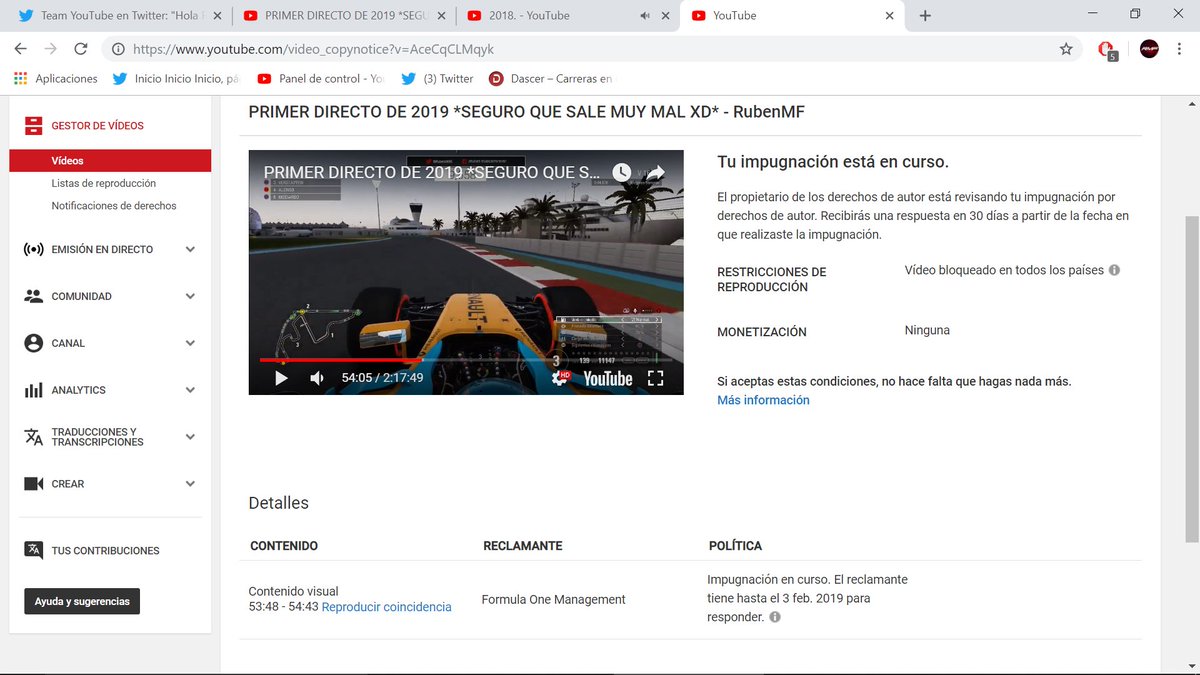This screenshot has width=1200, height=675.
Task: Mute the video using the speaker icon
Action: click(317, 379)
